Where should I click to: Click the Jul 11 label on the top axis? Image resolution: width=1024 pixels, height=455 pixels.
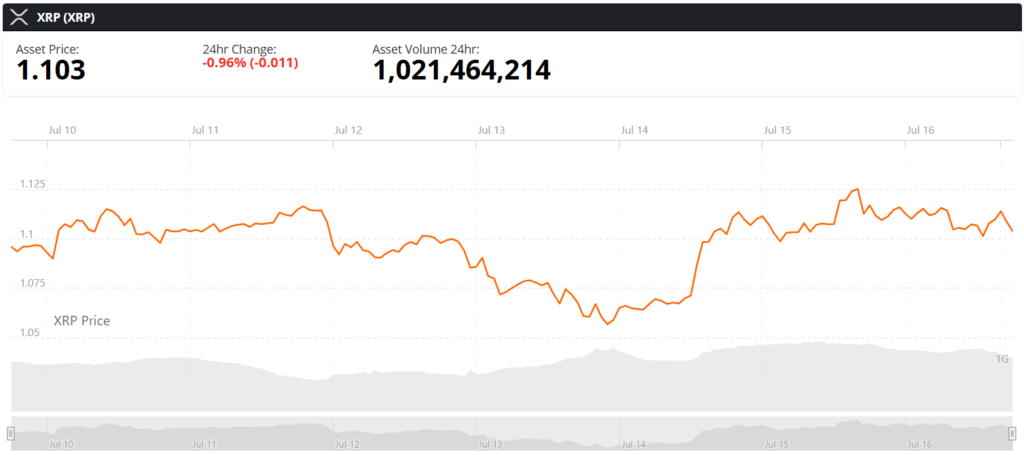click(205, 130)
